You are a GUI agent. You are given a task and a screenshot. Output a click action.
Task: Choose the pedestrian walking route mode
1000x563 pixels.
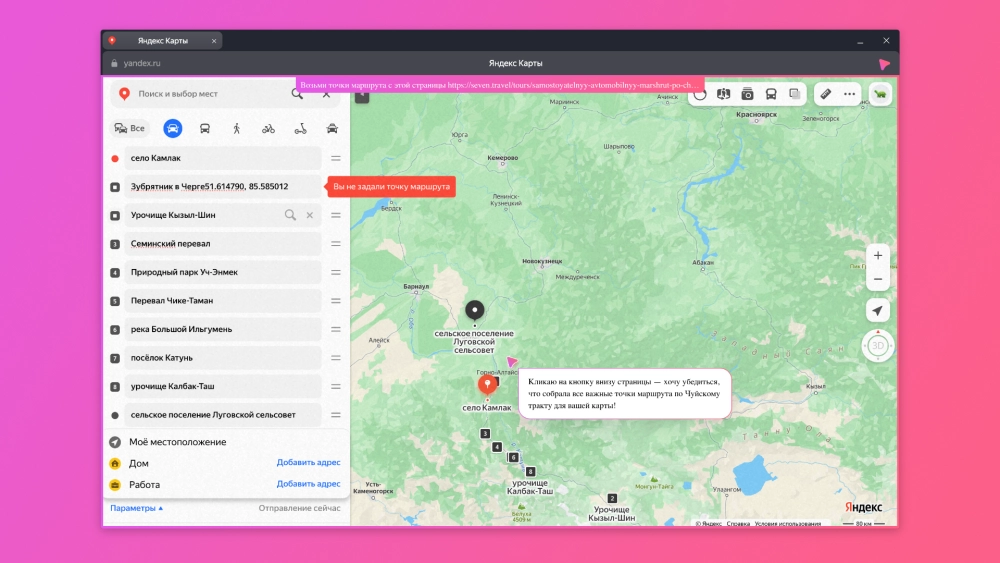[237, 128]
